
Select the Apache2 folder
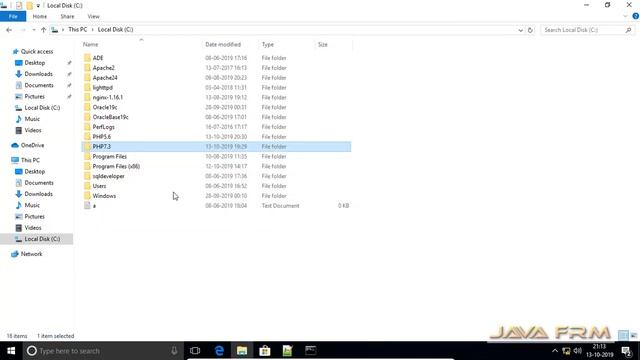(x=103, y=68)
